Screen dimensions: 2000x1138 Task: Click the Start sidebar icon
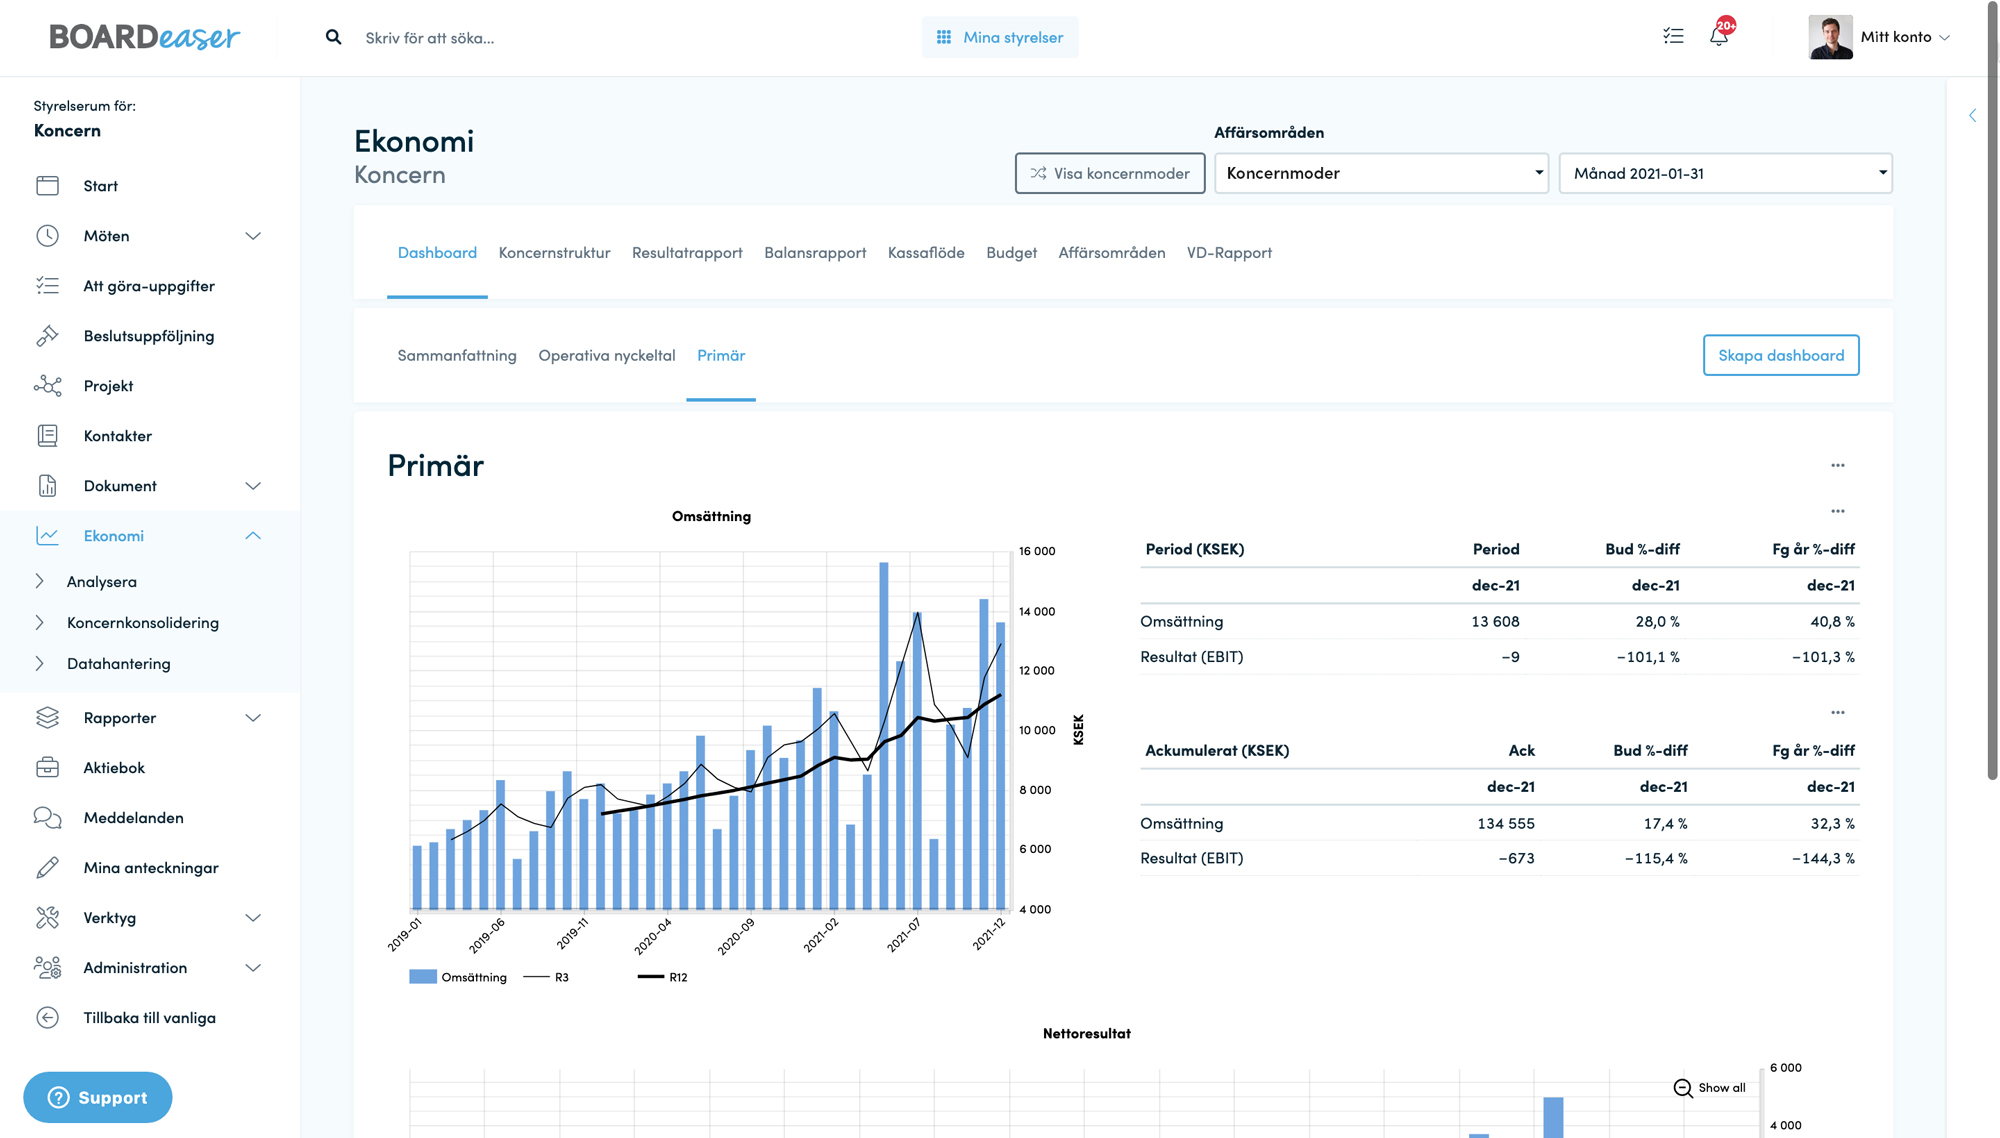click(x=47, y=186)
